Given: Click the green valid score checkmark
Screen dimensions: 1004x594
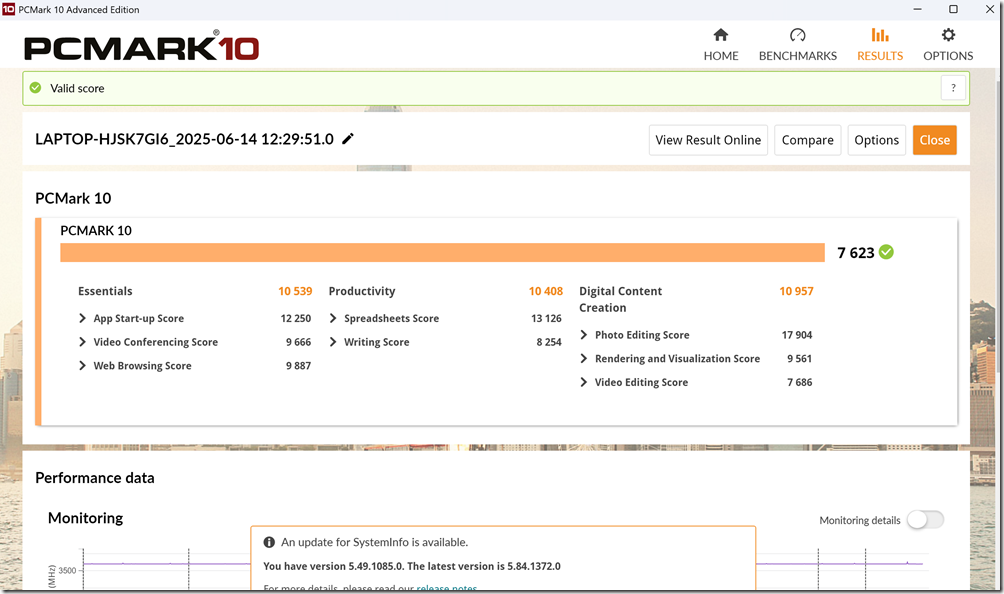Looking at the screenshot, I should (x=36, y=88).
